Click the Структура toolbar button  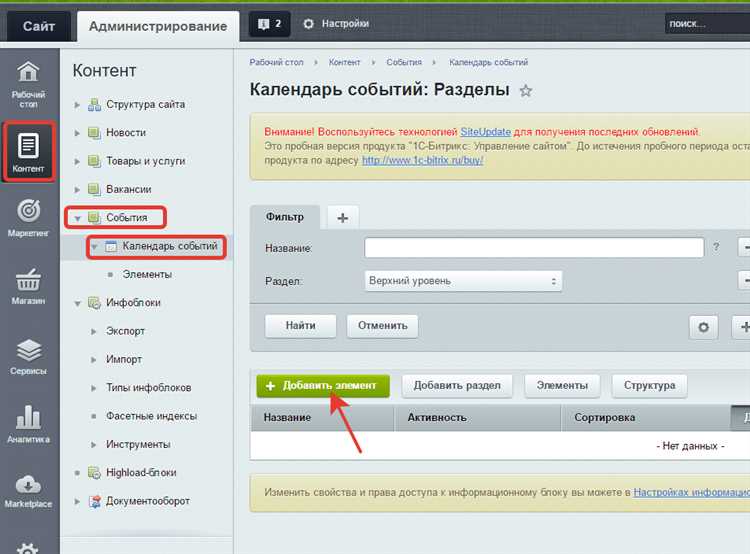[650, 386]
